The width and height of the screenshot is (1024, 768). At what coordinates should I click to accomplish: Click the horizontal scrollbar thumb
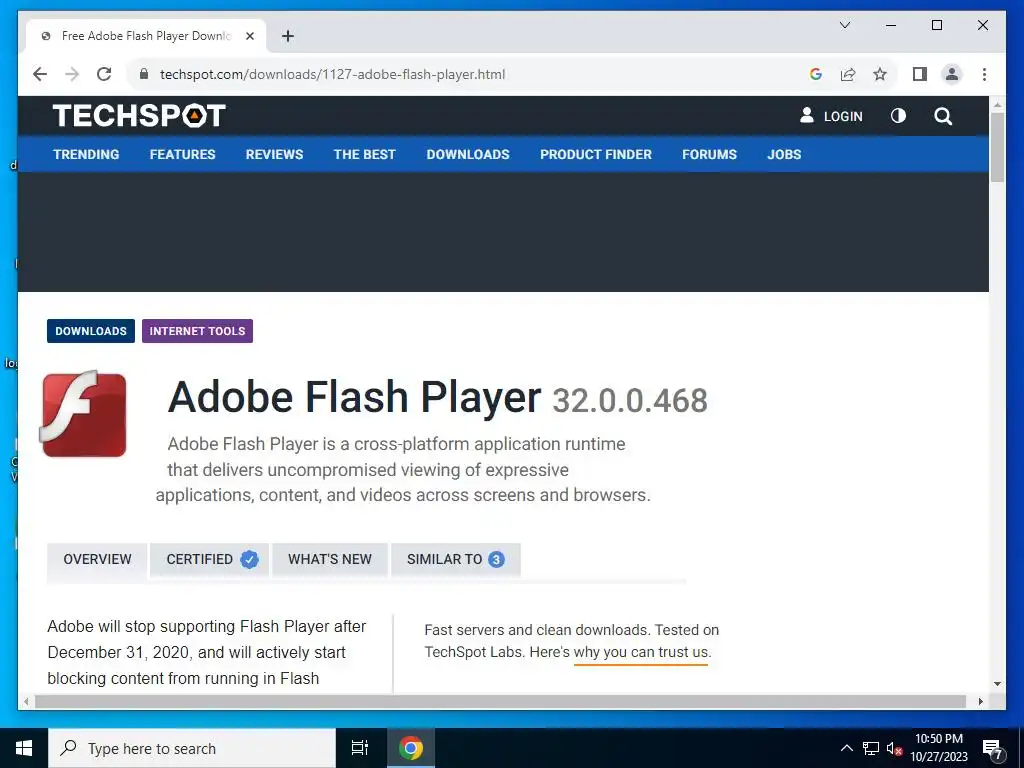click(x=500, y=701)
